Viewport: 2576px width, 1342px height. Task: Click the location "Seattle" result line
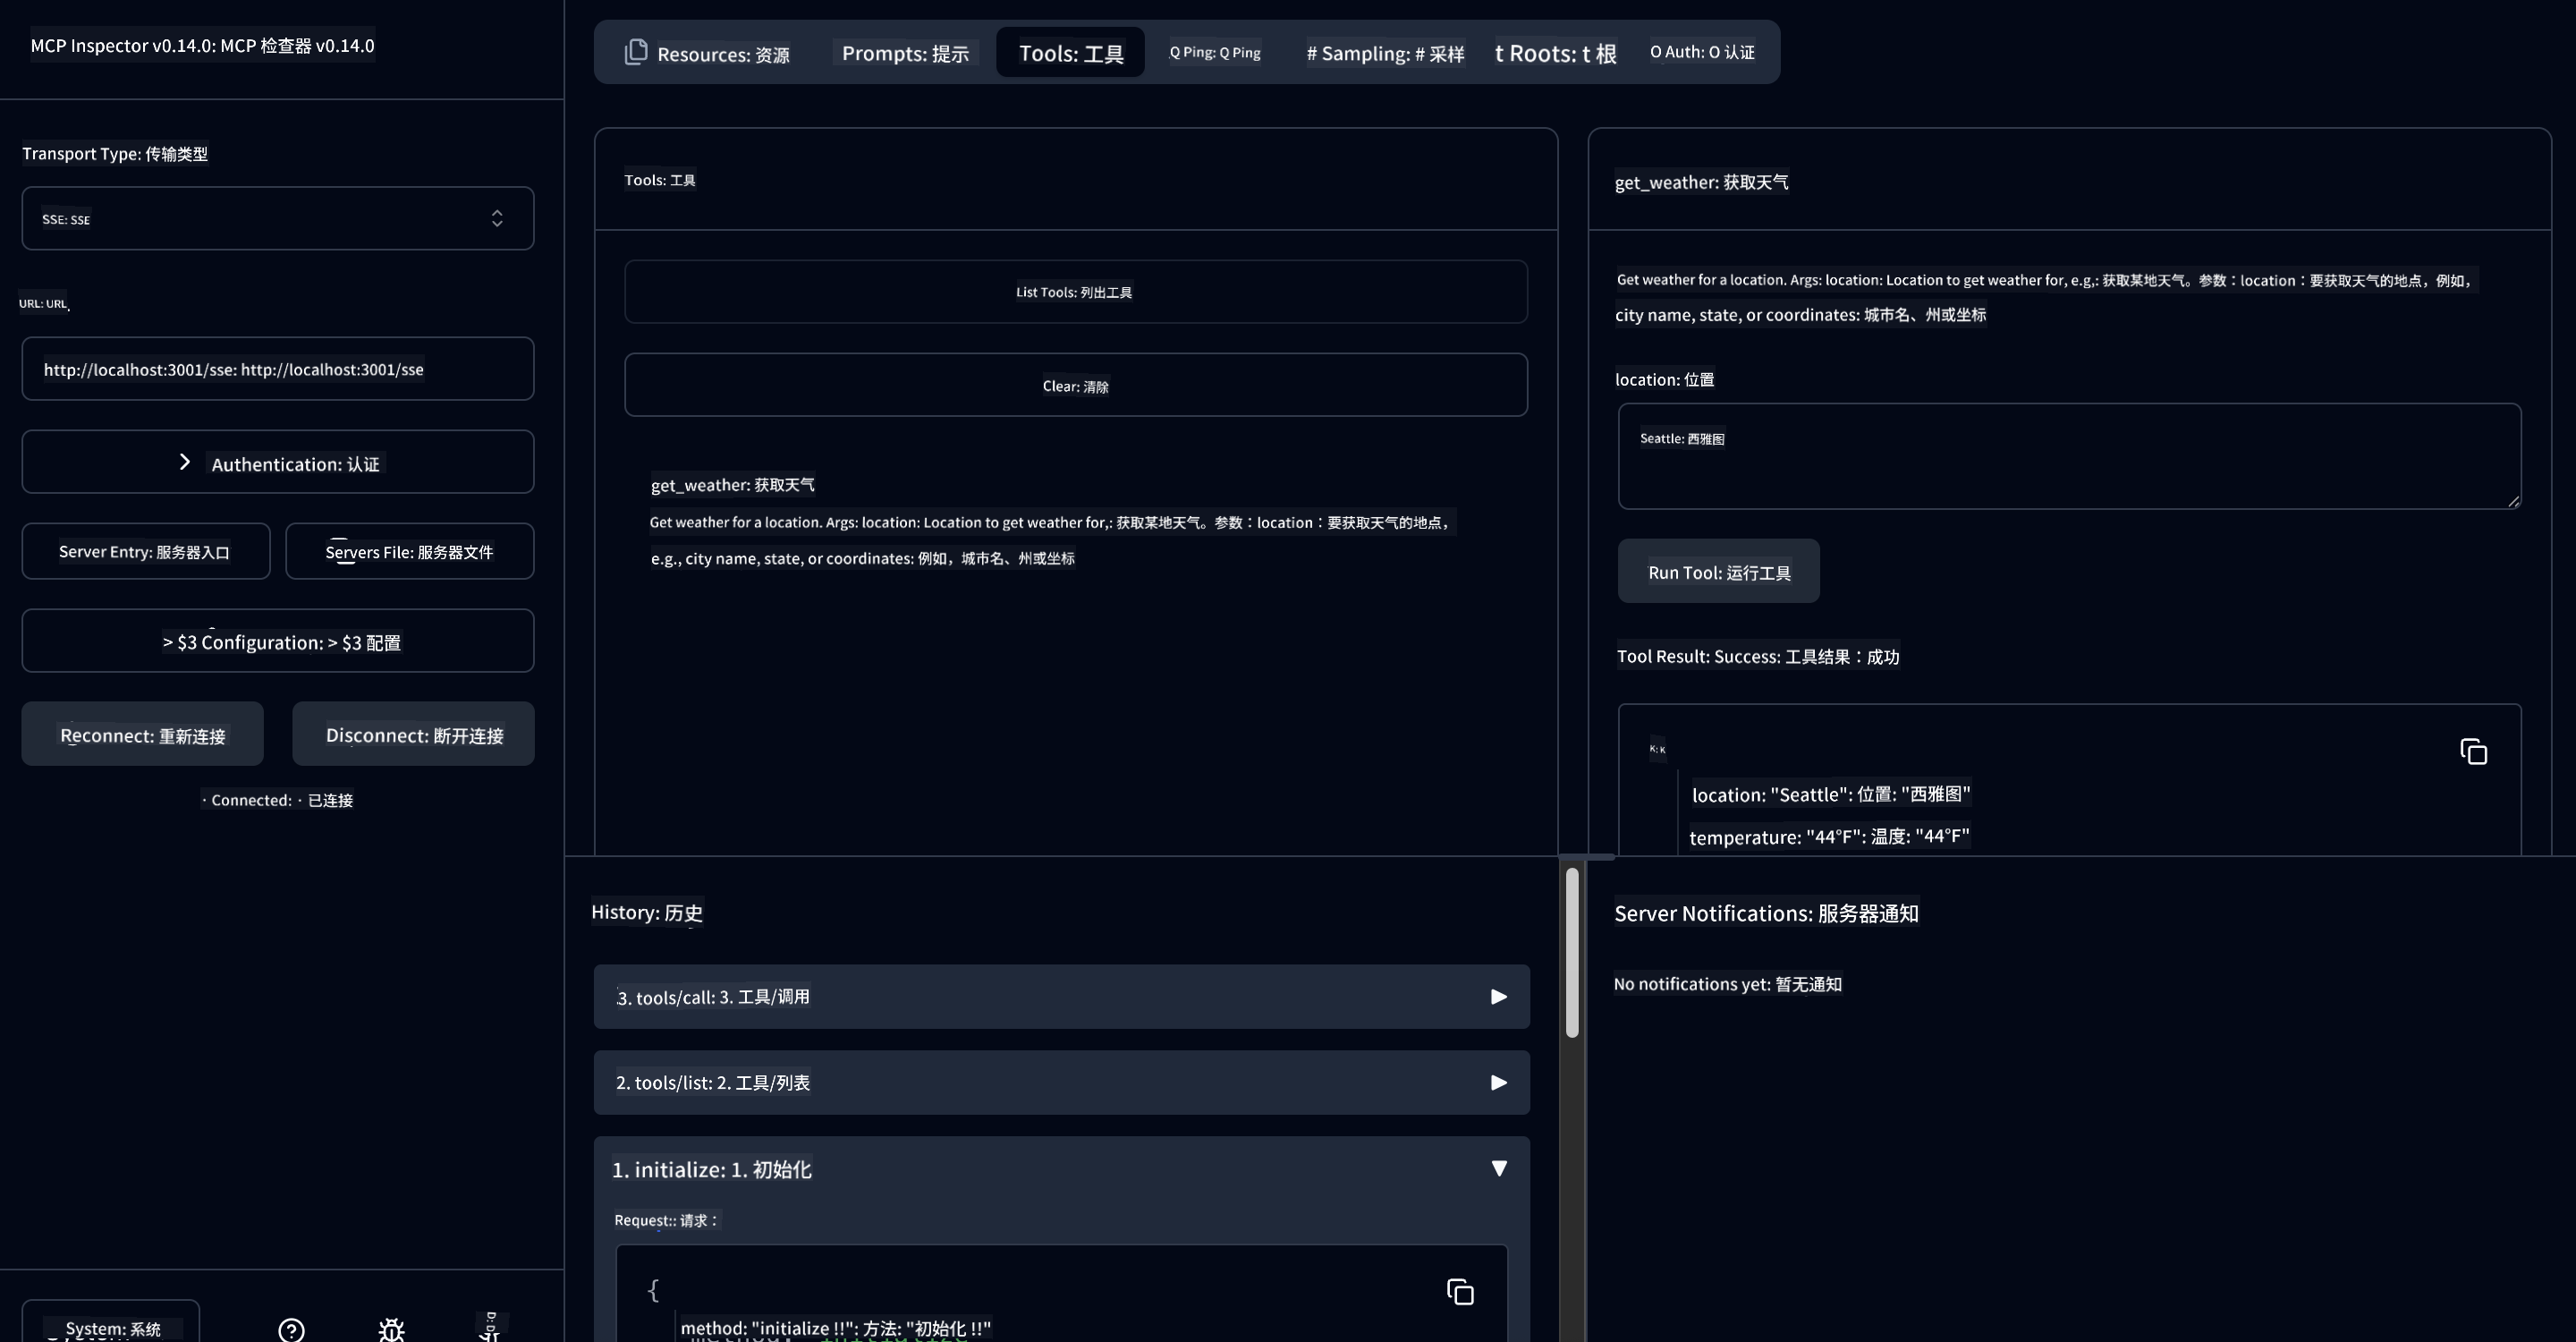click(1831, 794)
